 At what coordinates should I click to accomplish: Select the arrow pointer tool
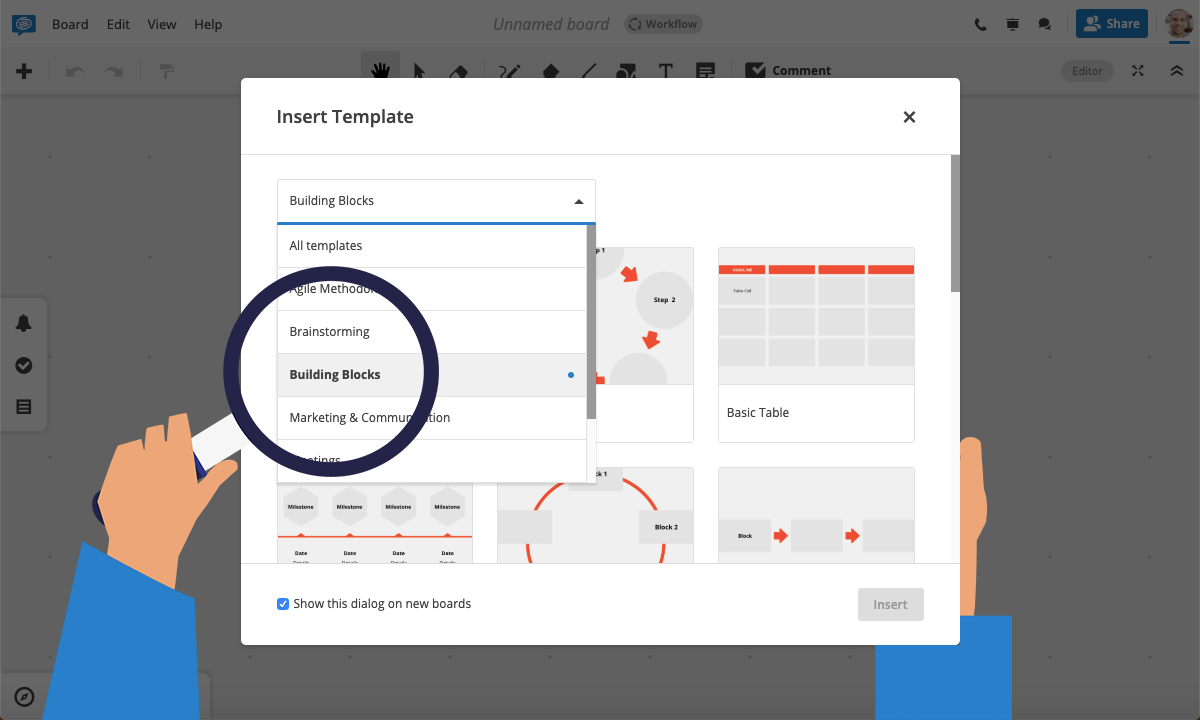click(x=419, y=71)
